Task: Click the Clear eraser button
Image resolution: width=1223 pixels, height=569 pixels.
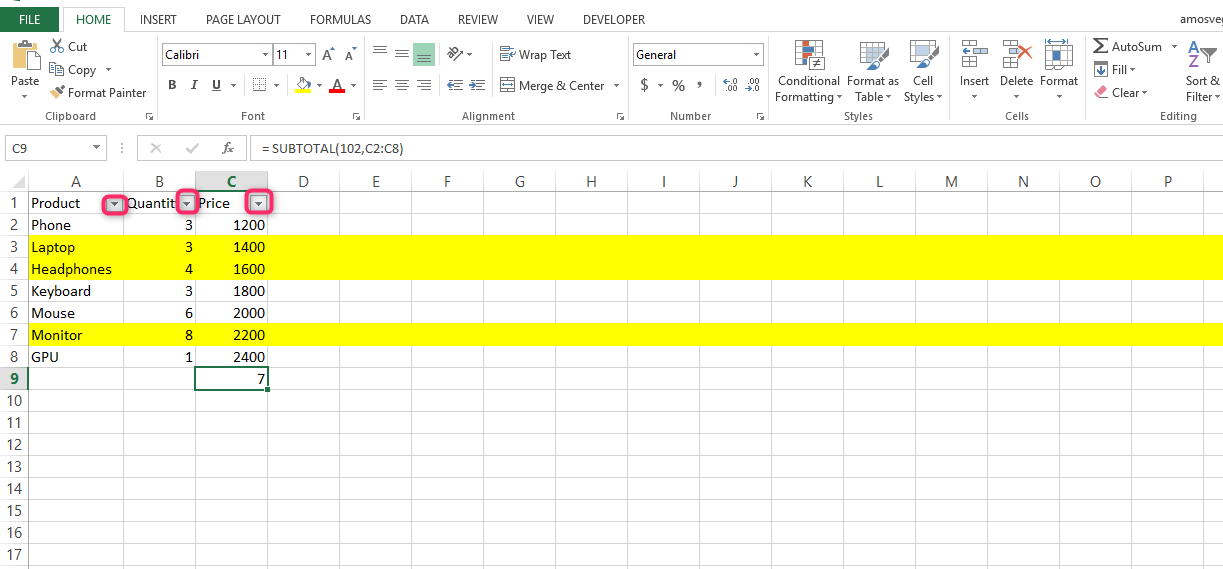Action: (1119, 93)
